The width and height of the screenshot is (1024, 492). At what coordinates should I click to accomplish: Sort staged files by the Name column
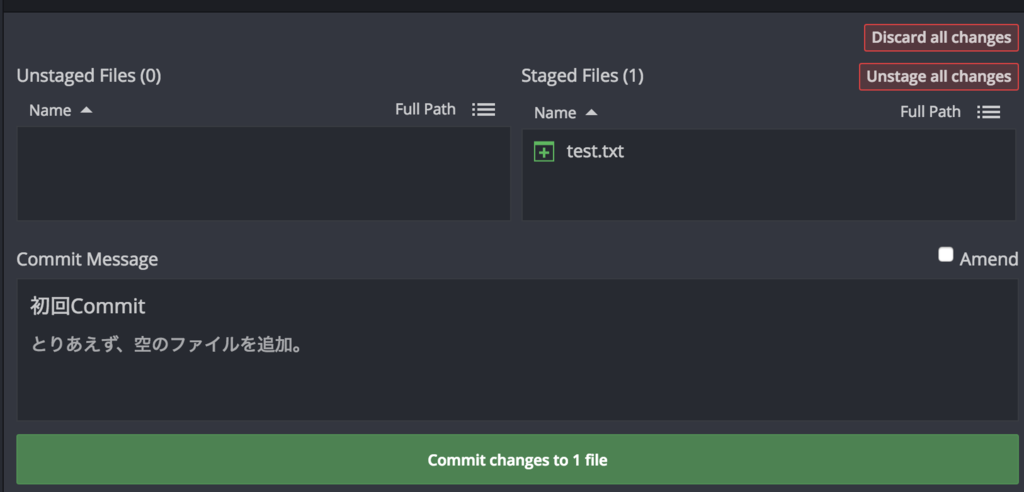click(555, 113)
